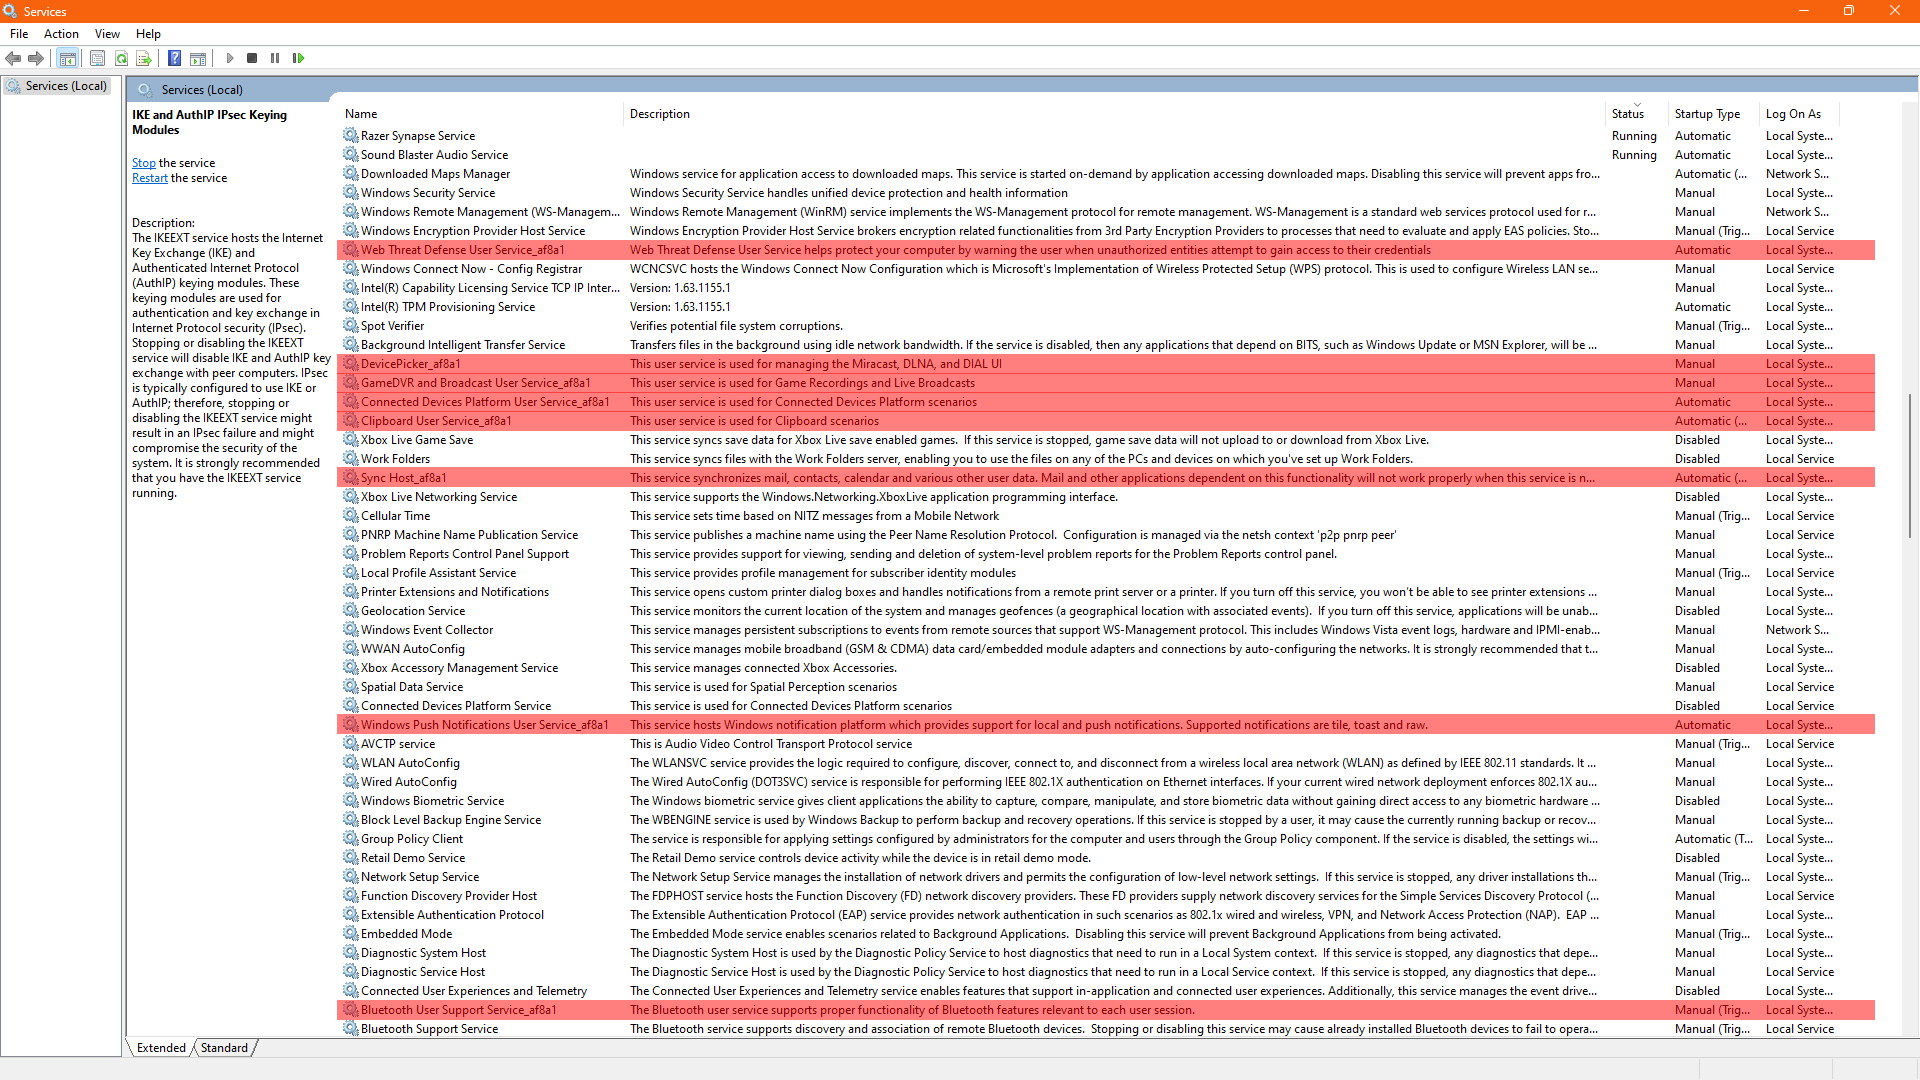Select GameDVR and Broadcast User Service_af8a1
This screenshot has height=1080, width=1920.
[x=1106, y=382]
